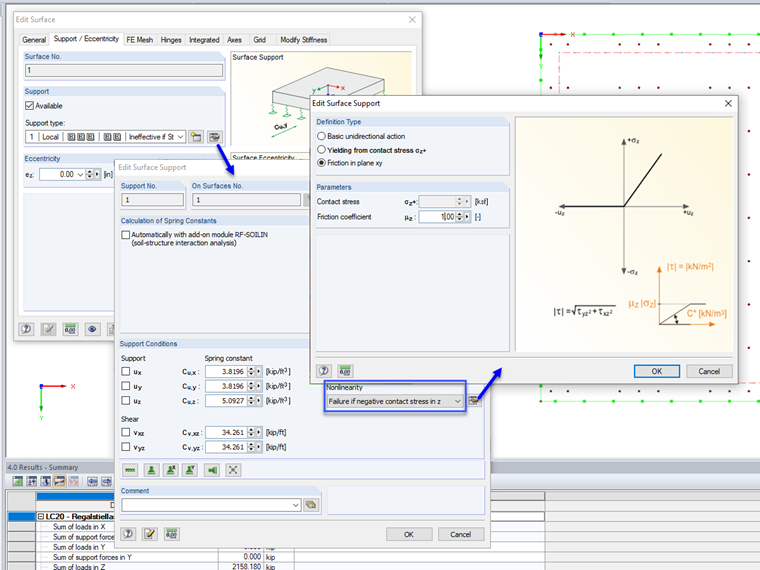Viewport: 760px width, 570px height.
Task: Enable automatic RF-SOILIN calculation checkbox
Action: click(126, 235)
